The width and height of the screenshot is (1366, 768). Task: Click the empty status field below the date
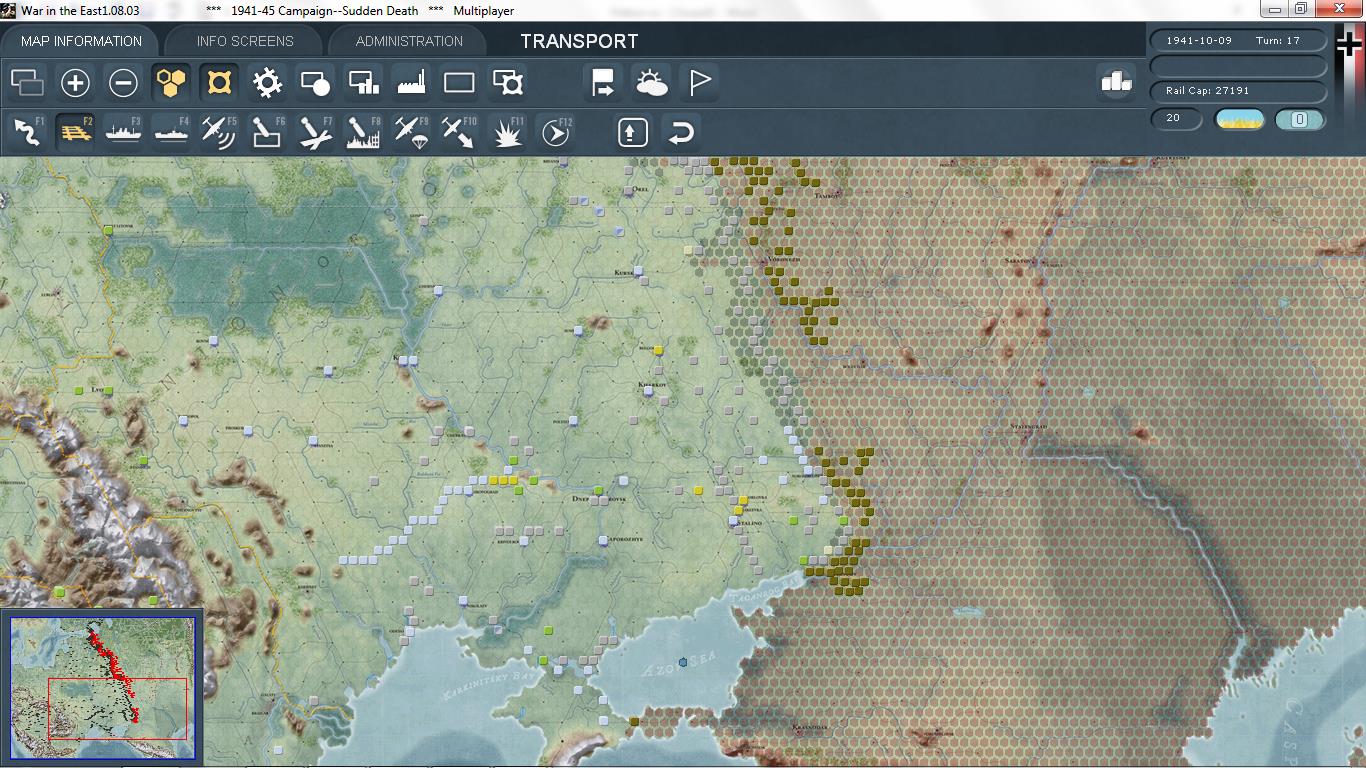coord(1239,66)
